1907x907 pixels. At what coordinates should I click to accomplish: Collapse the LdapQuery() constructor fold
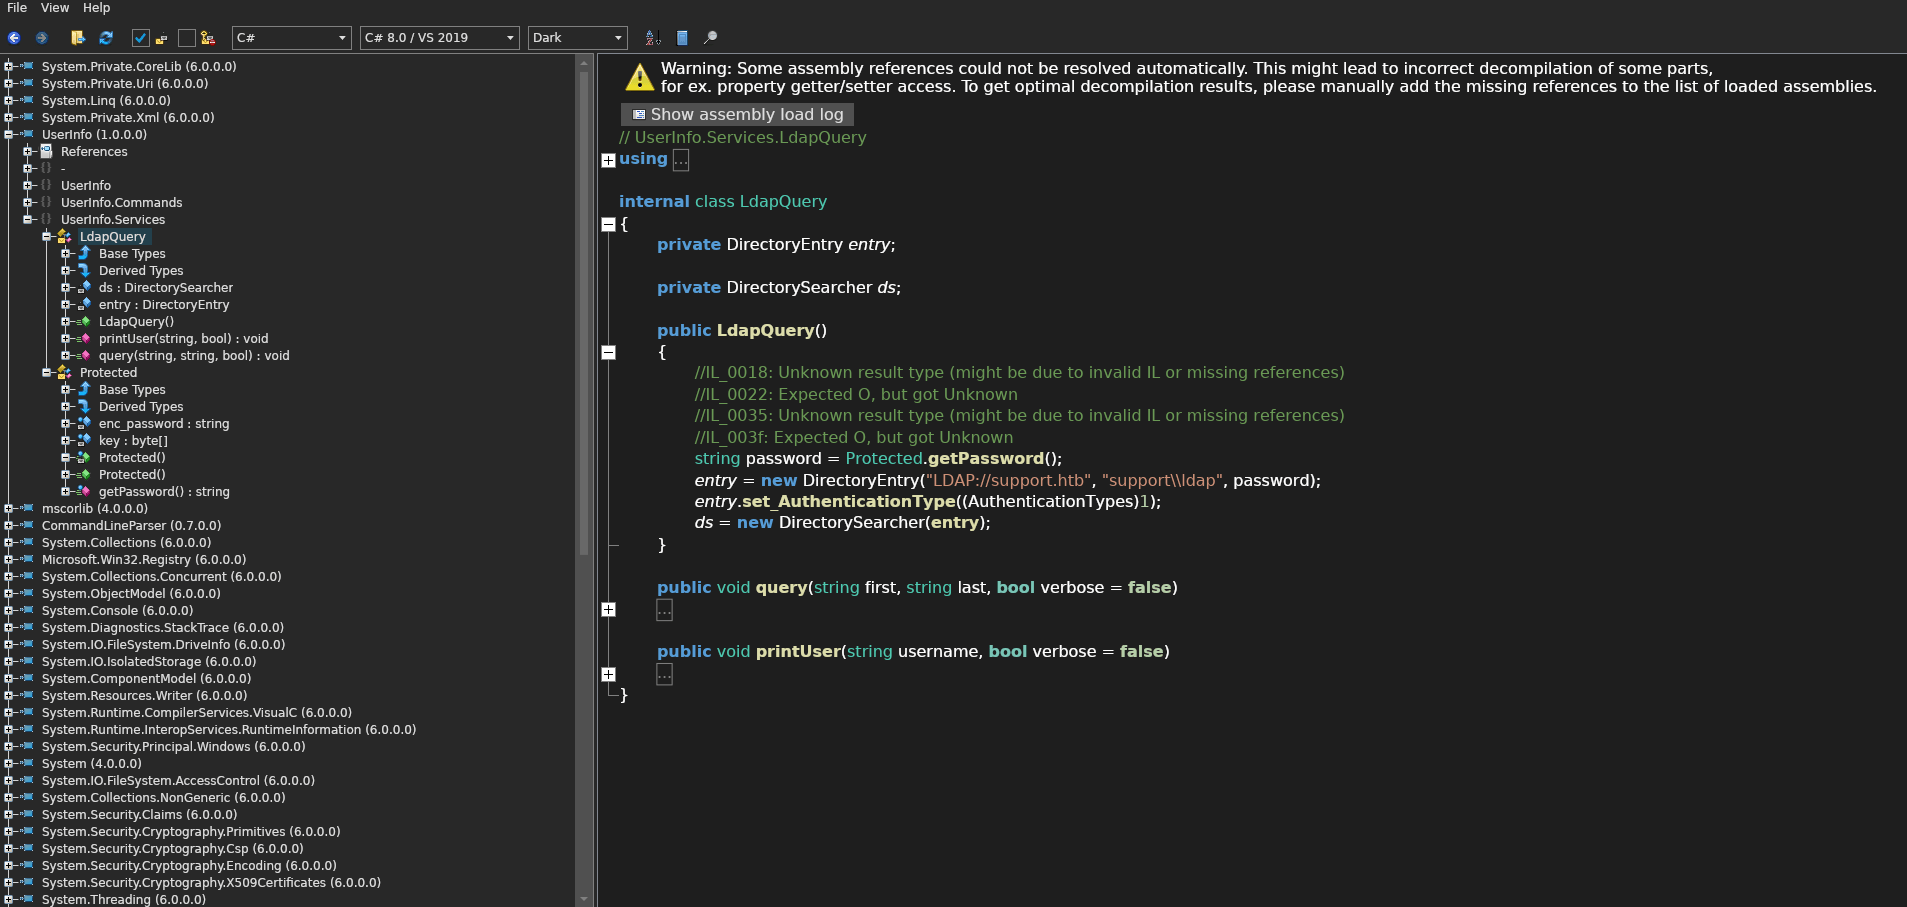point(608,352)
